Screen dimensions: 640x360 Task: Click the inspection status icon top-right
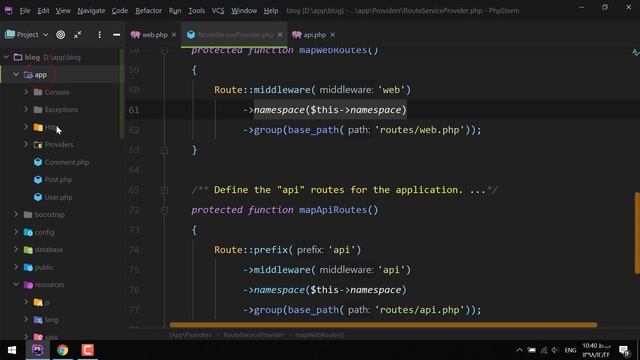coord(635,52)
